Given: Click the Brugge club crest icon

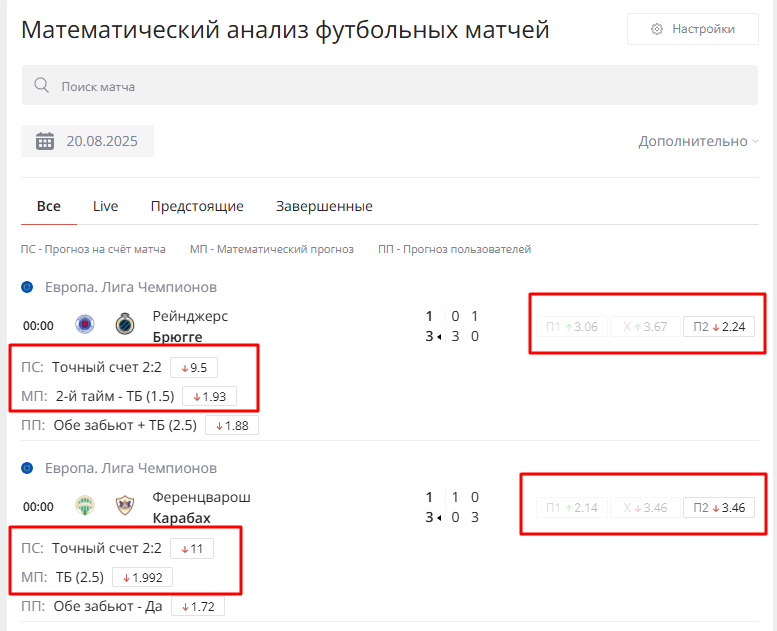Looking at the screenshot, I should coord(125,324).
